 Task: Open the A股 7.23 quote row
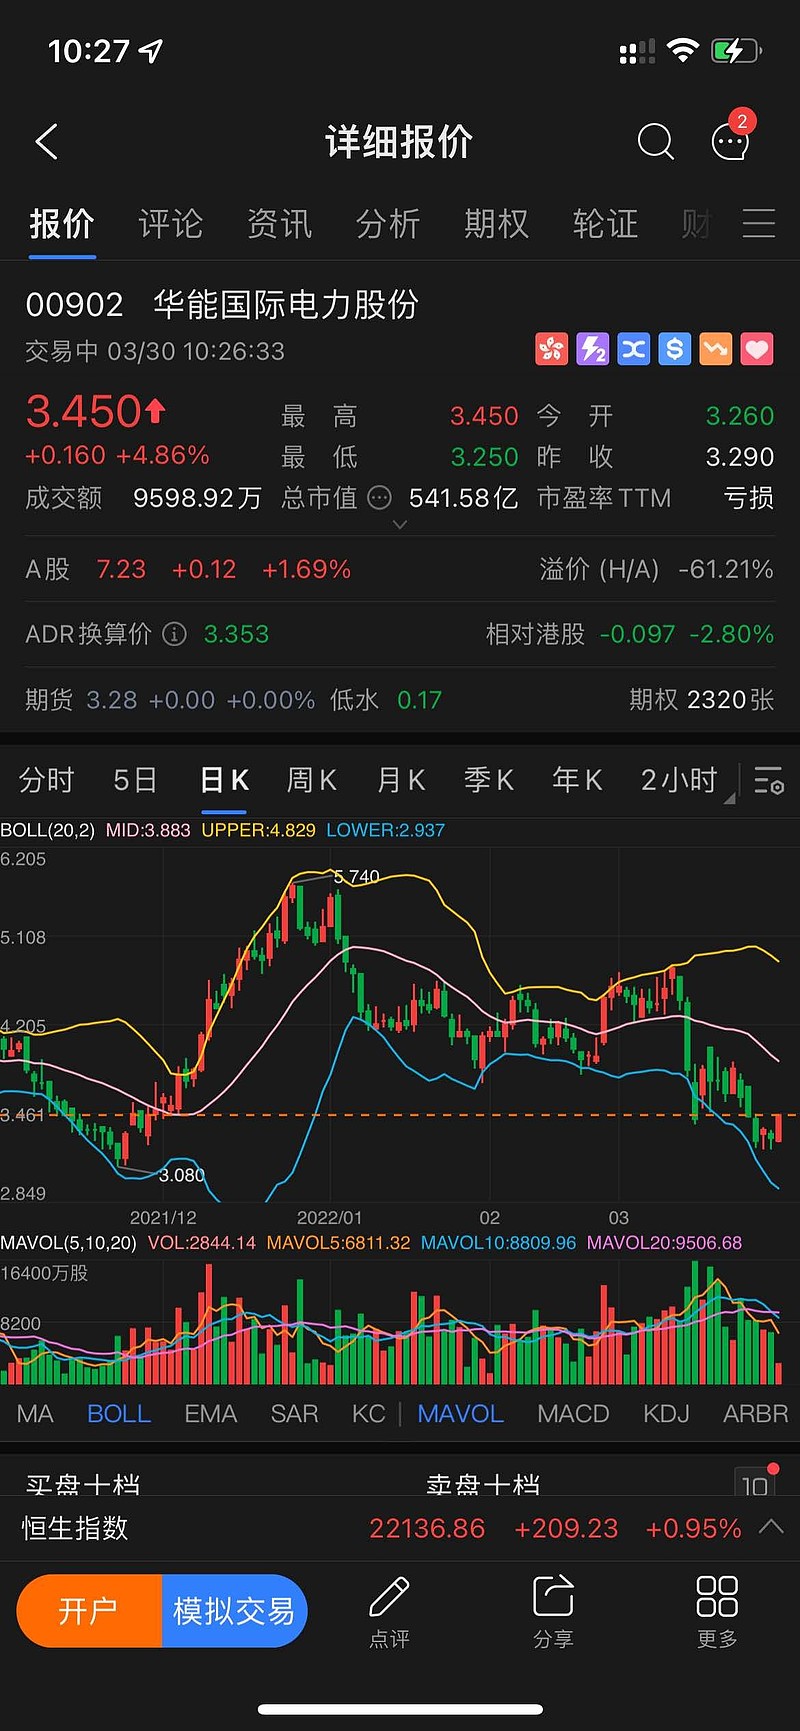tap(188, 569)
